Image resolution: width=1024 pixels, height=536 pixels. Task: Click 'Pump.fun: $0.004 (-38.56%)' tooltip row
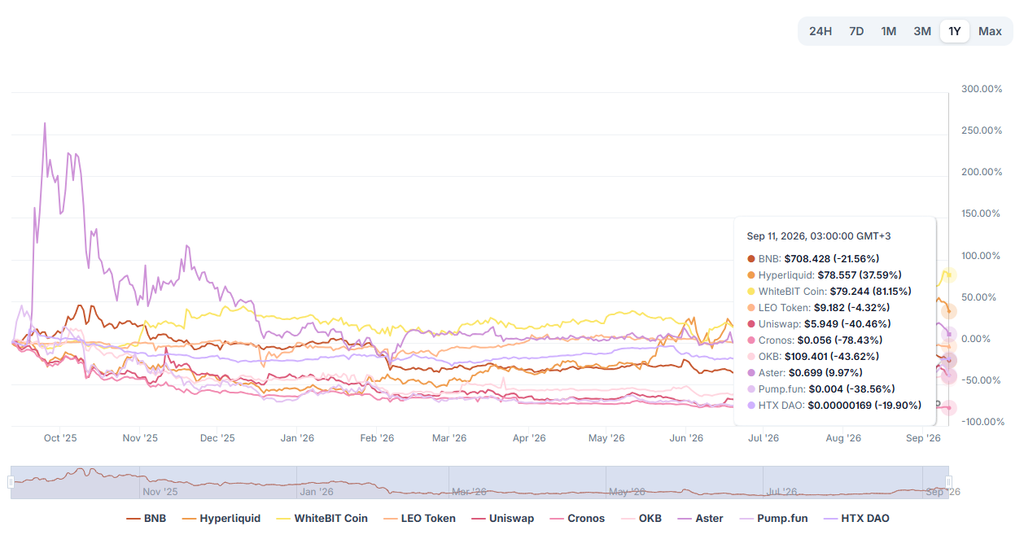(x=820, y=389)
